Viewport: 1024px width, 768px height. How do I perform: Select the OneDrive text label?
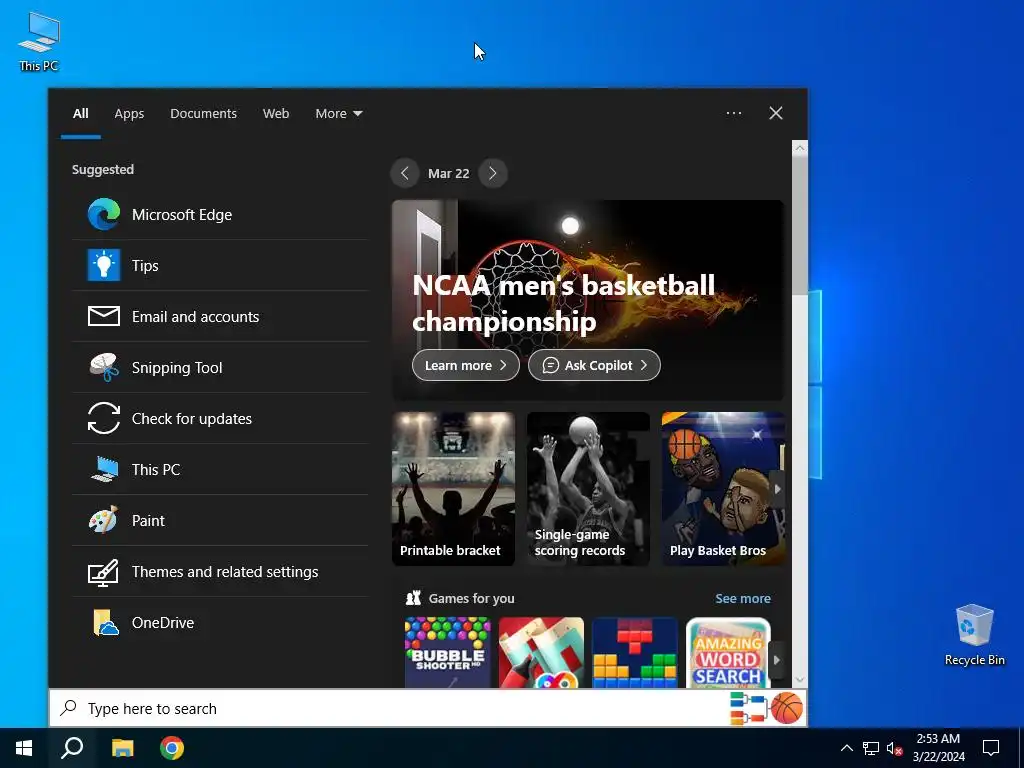[x=163, y=623]
